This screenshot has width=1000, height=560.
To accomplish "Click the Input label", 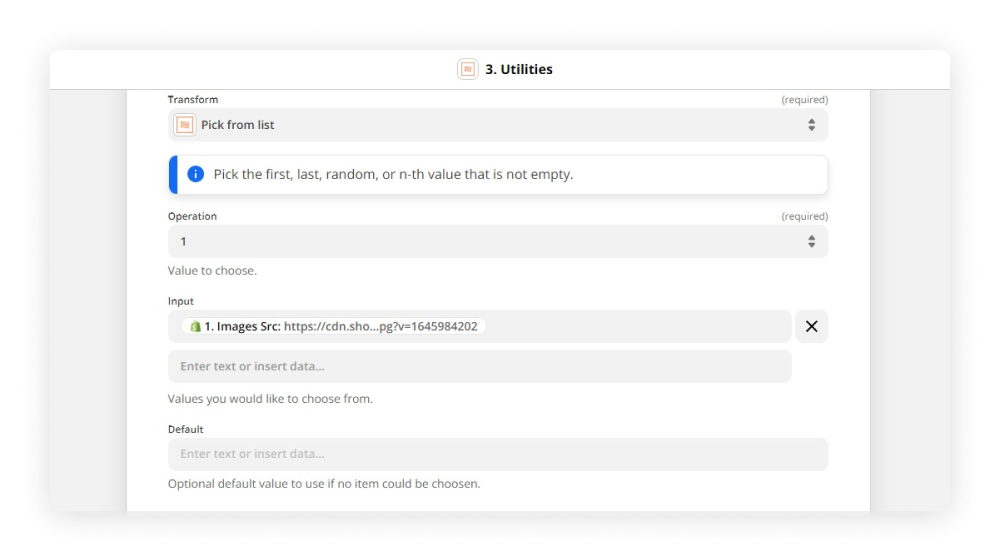I will click(x=180, y=301).
